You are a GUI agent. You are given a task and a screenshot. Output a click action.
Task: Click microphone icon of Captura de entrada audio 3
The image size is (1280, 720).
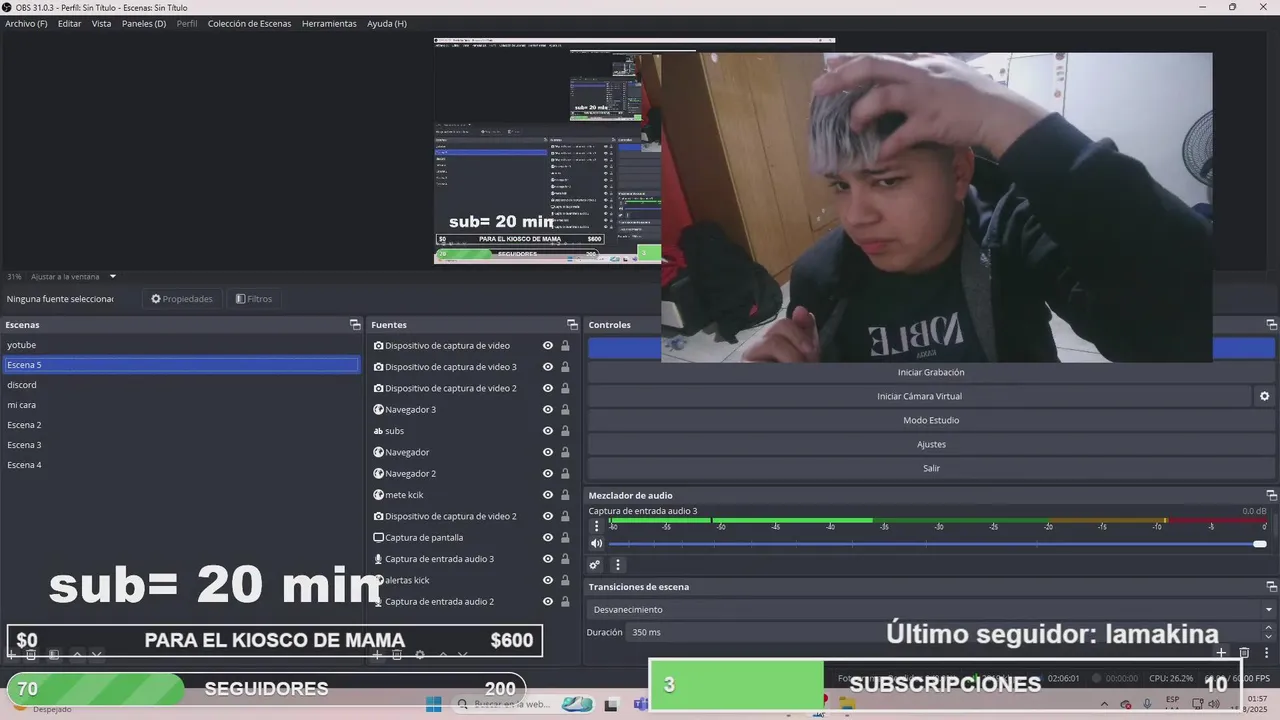379,559
